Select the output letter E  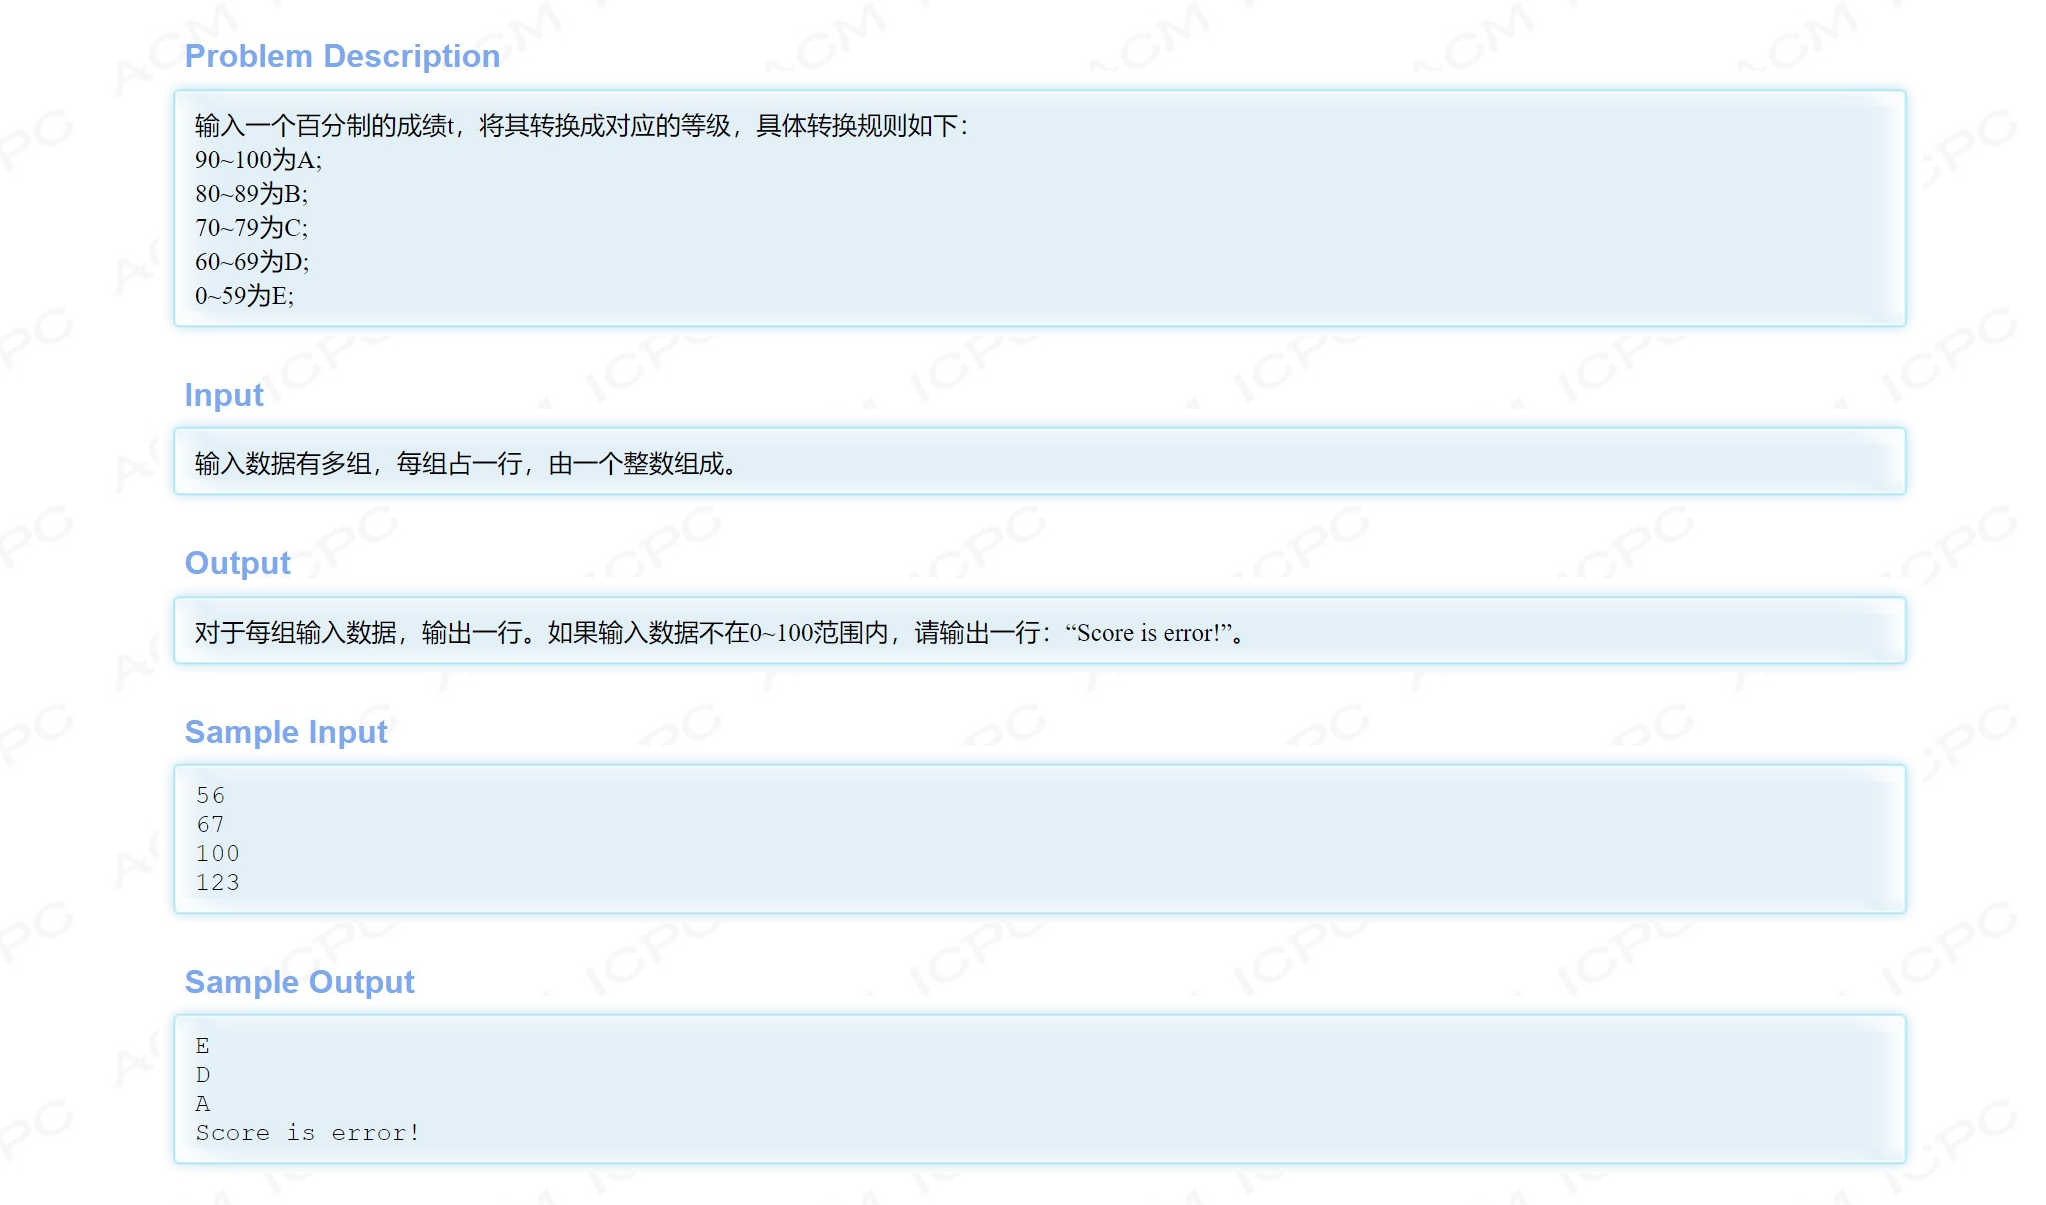[x=203, y=1045]
